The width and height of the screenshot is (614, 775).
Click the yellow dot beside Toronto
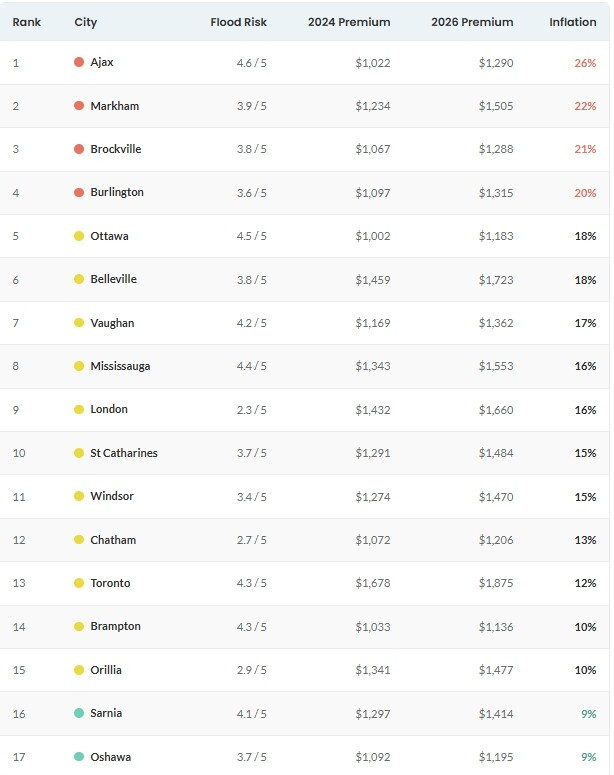pyautogui.click(x=79, y=583)
